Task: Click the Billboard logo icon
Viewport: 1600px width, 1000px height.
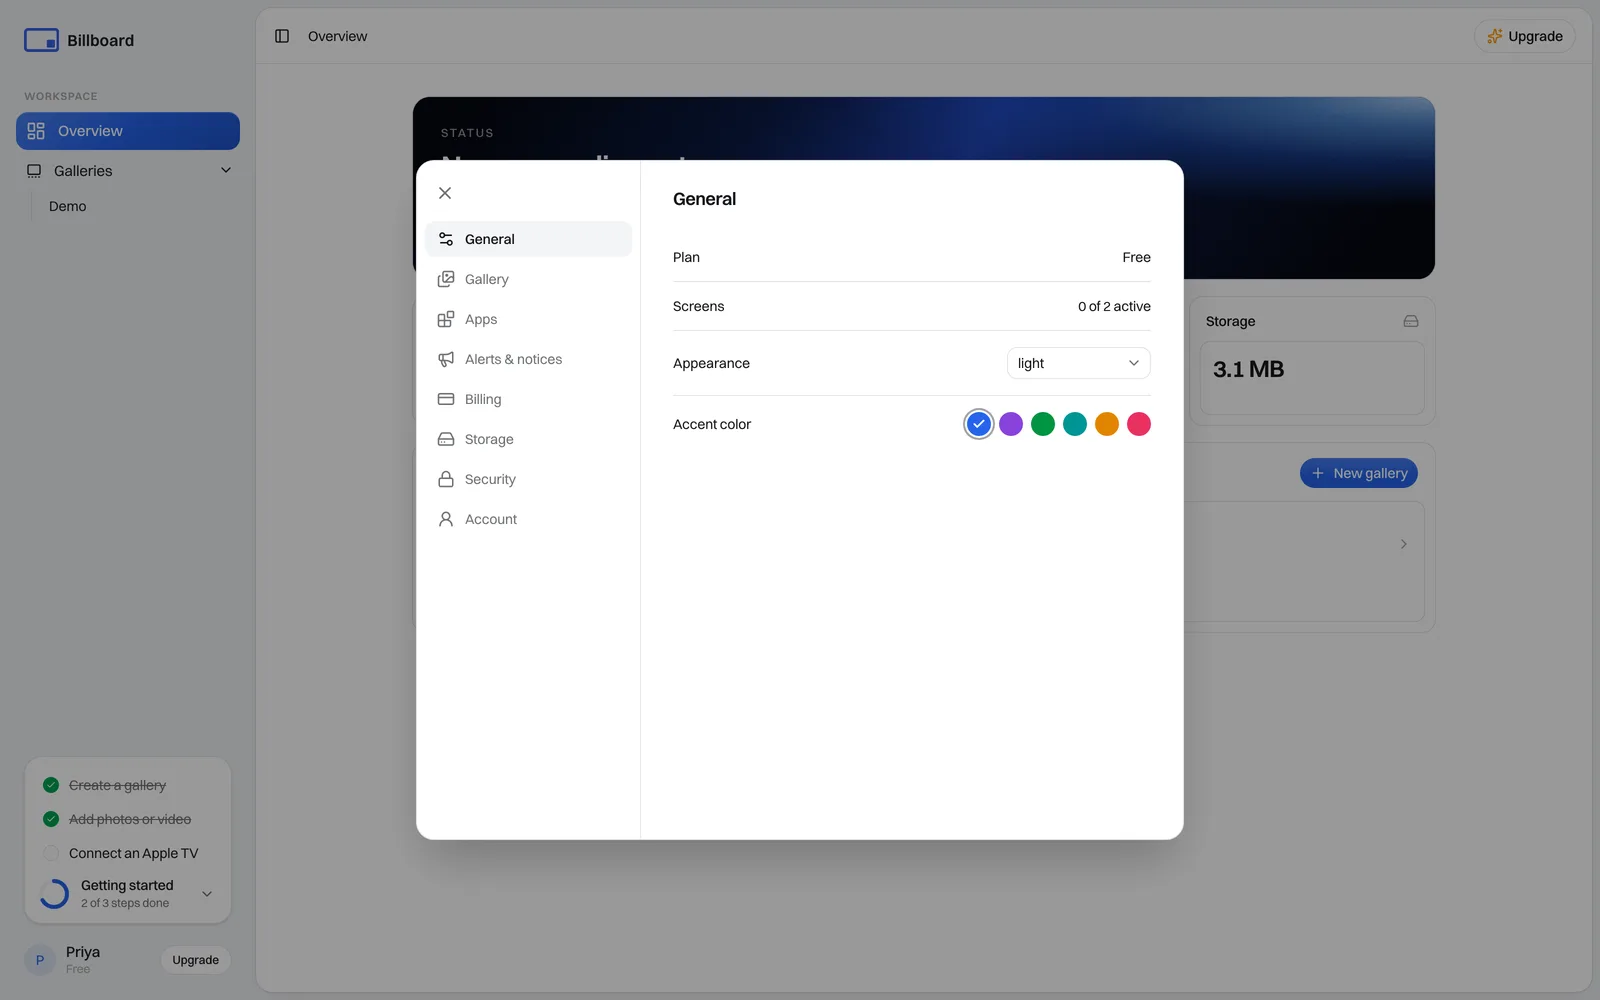Action: [41, 40]
